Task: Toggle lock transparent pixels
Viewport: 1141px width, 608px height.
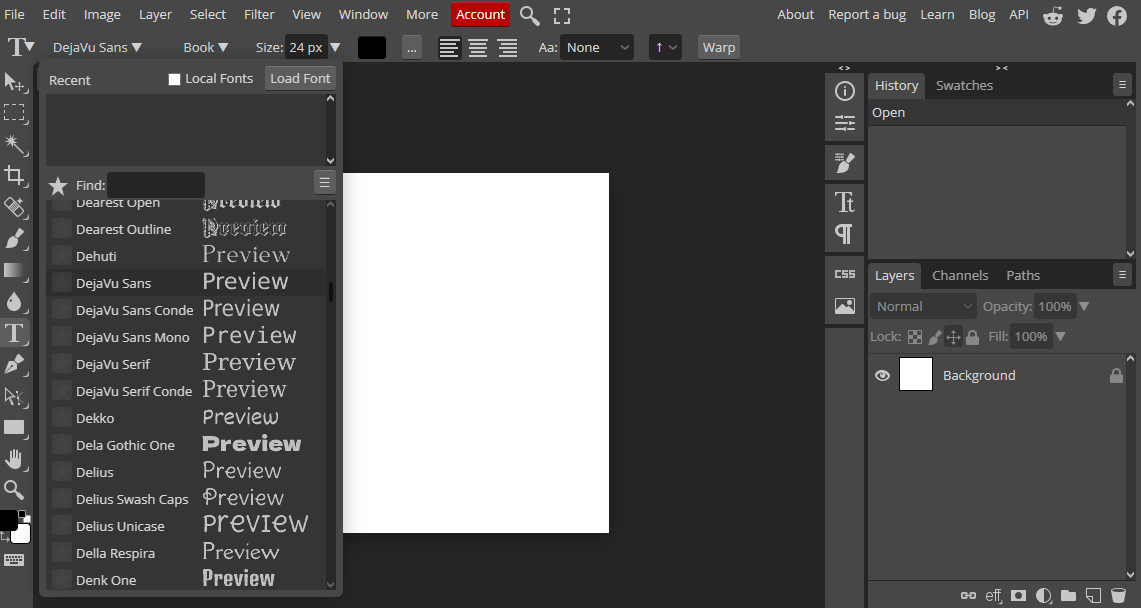Action: click(915, 337)
